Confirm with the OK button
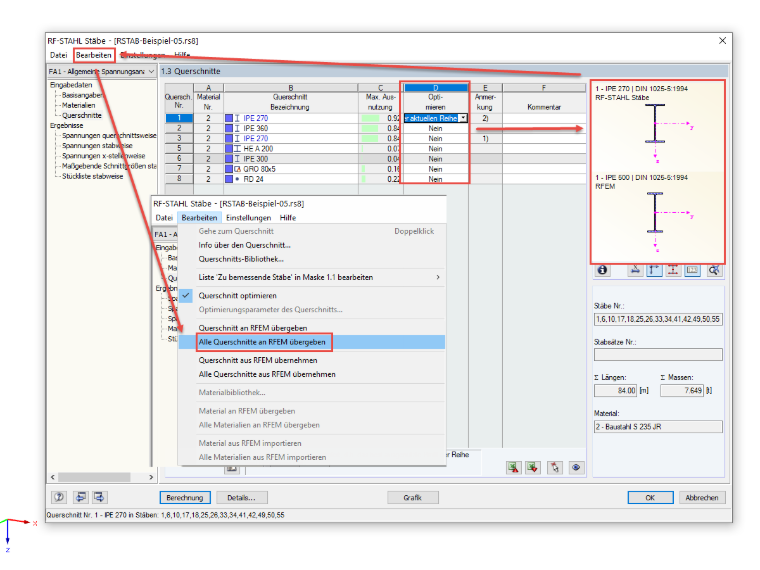The width and height of the screenshot is (760, 570). (x=650, y=498)
